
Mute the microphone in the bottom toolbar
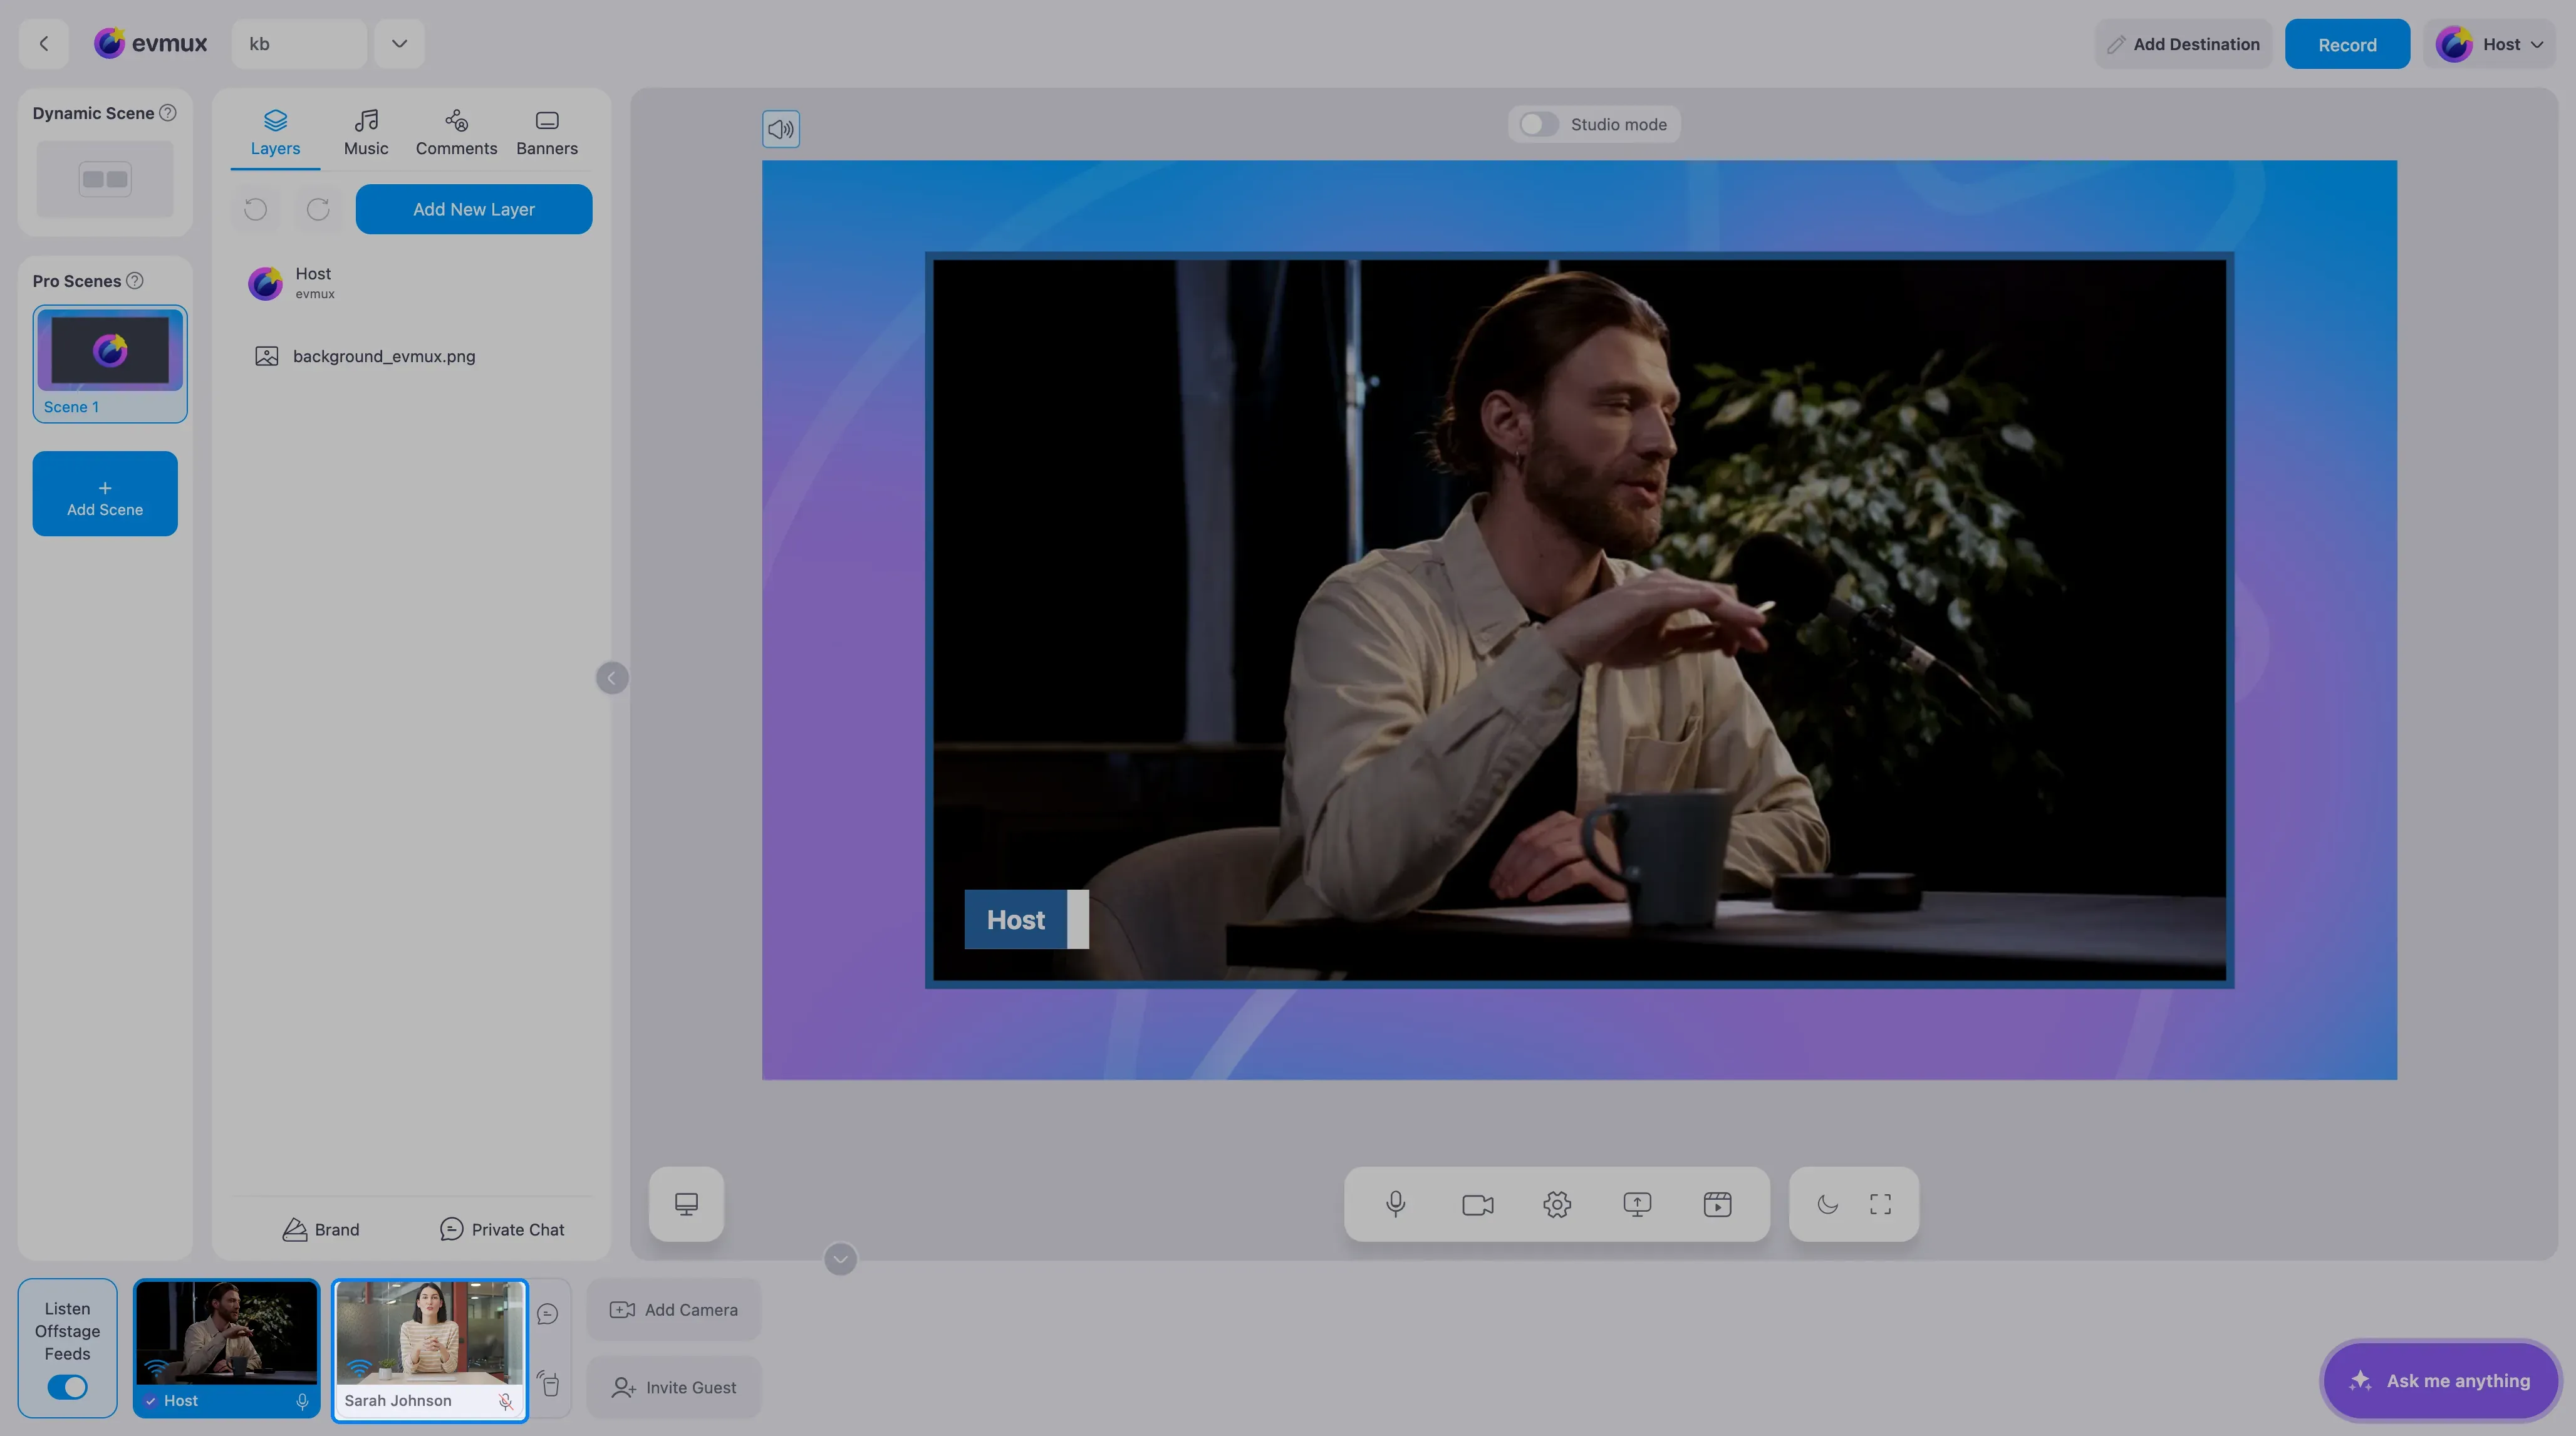[1396, 1204]
